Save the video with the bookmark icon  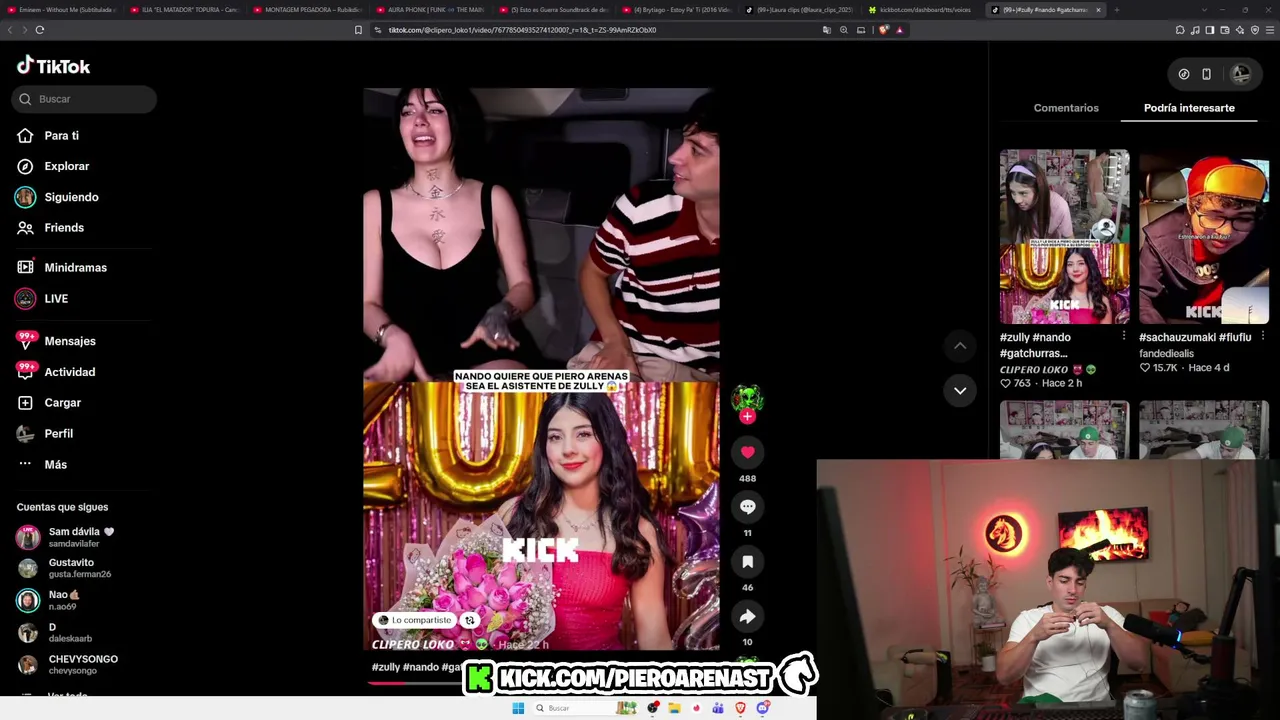tap(747, 562)
